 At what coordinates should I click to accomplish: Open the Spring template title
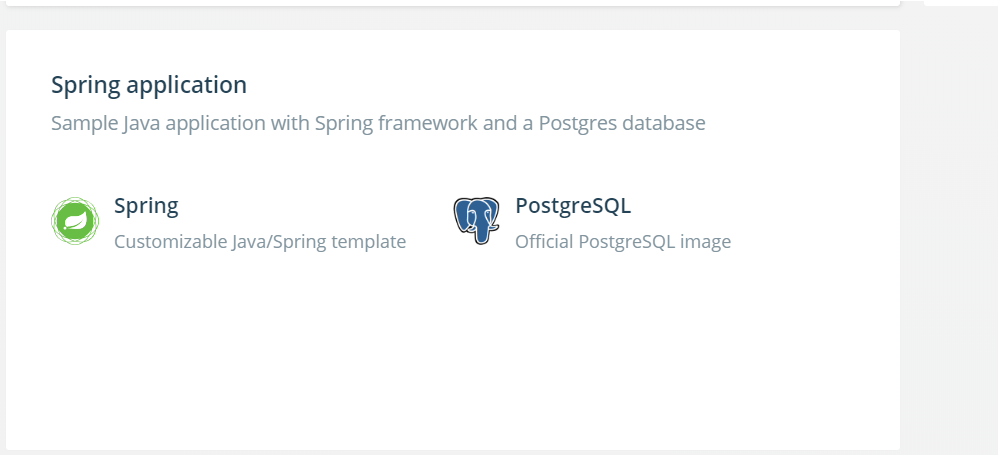coord(146,206)
